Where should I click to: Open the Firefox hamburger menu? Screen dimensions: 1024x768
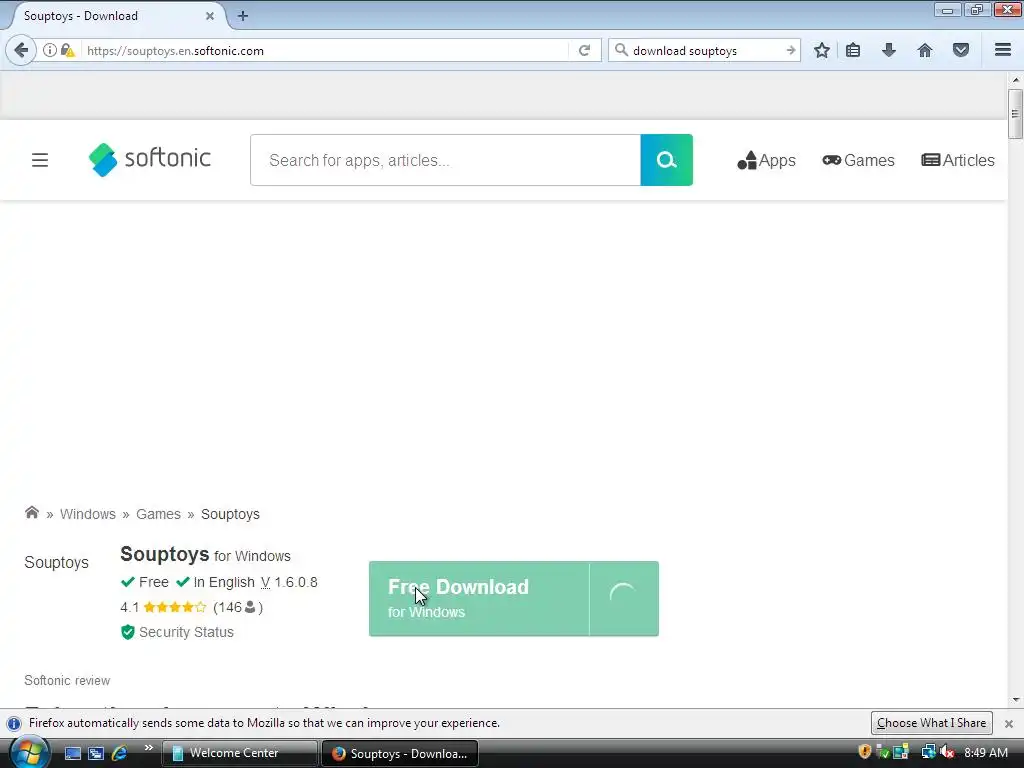pyautogui.click(x=1003, y=50)
